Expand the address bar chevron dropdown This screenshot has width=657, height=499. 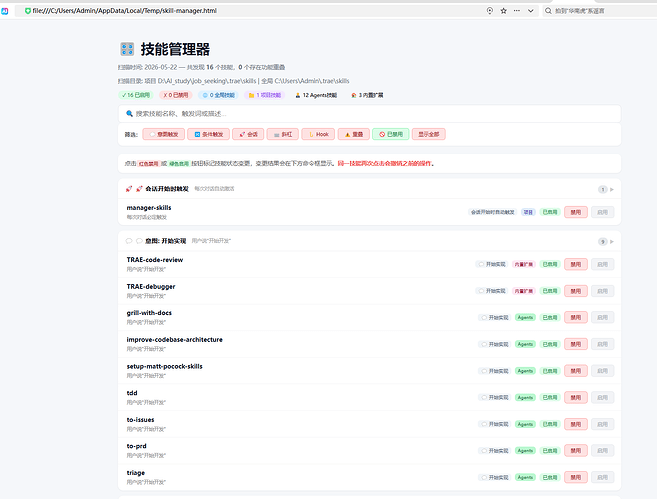coord(530,11)
